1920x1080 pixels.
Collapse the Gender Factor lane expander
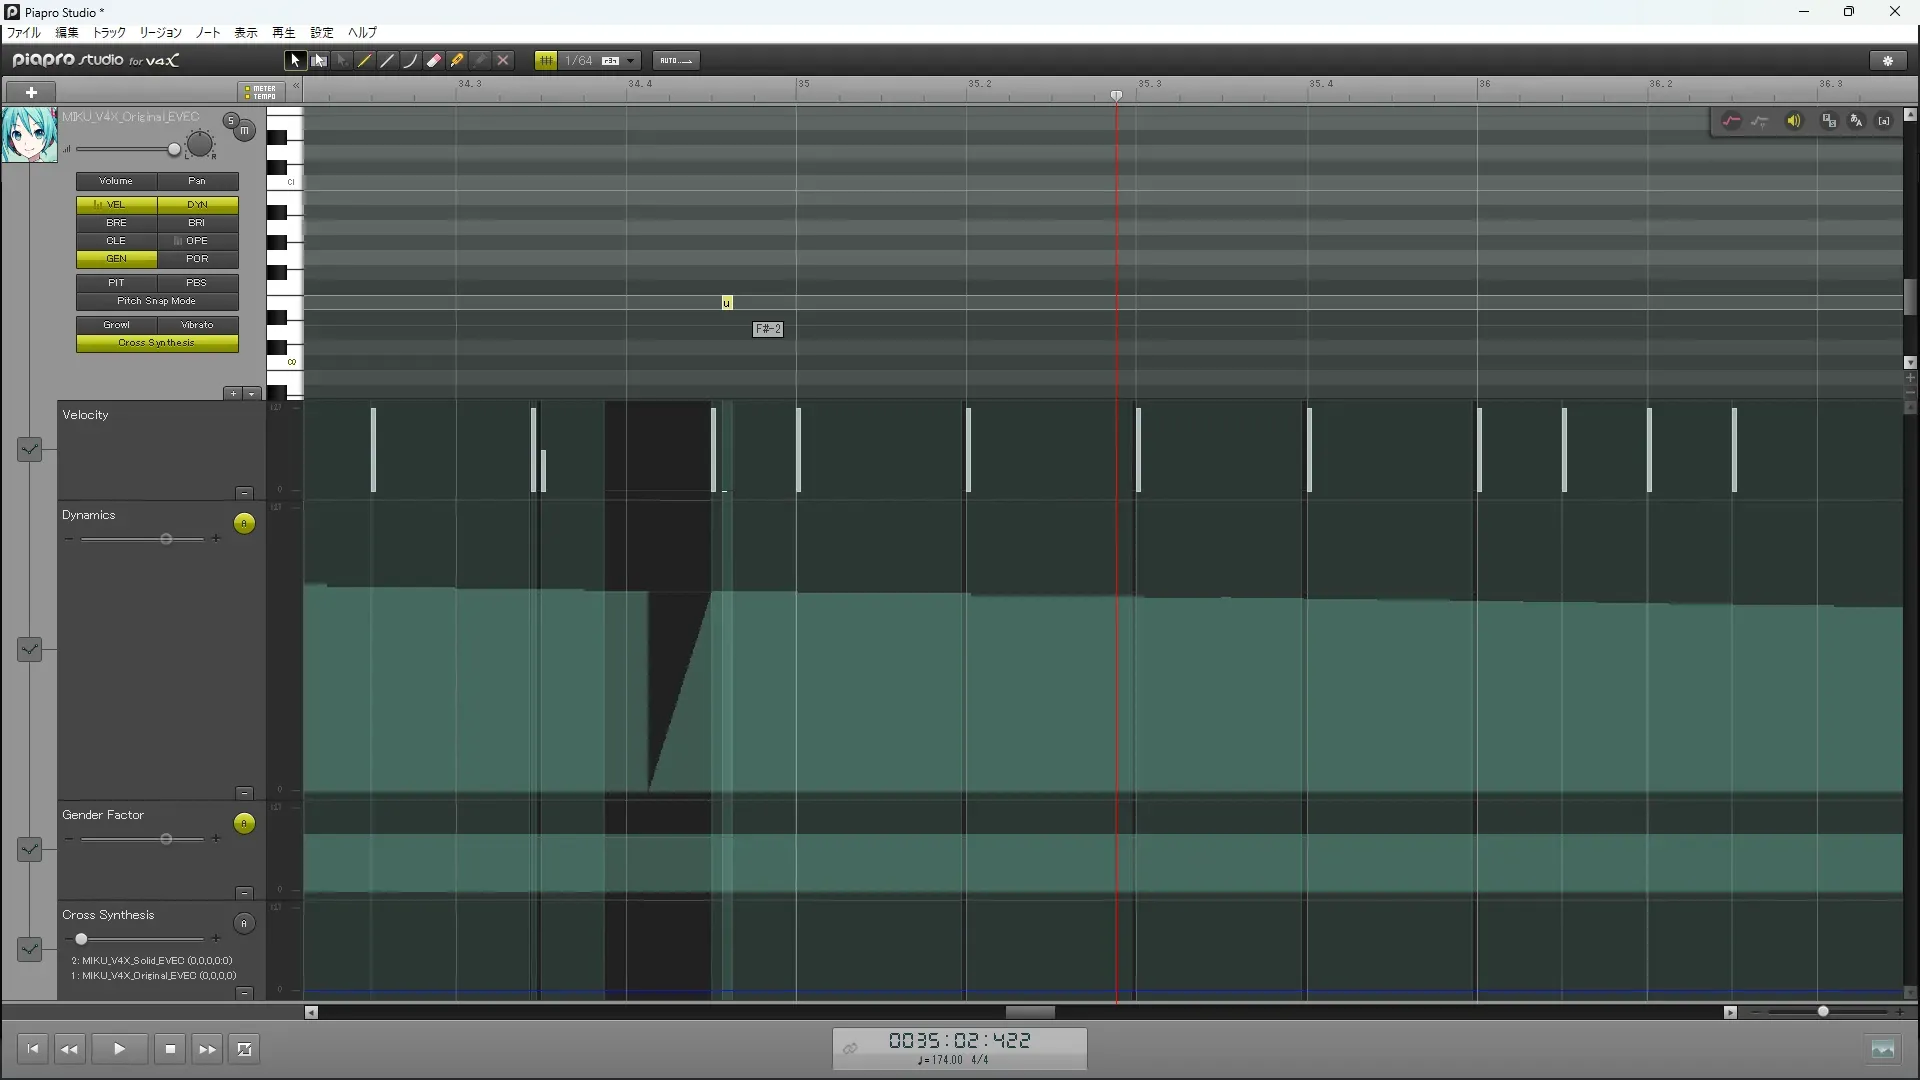click(x=30, y=849)
